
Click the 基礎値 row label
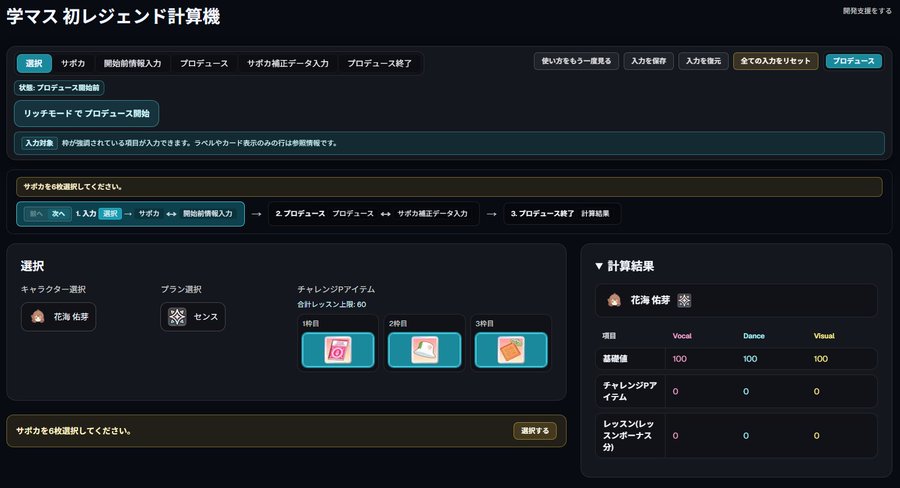pos(615,359)
